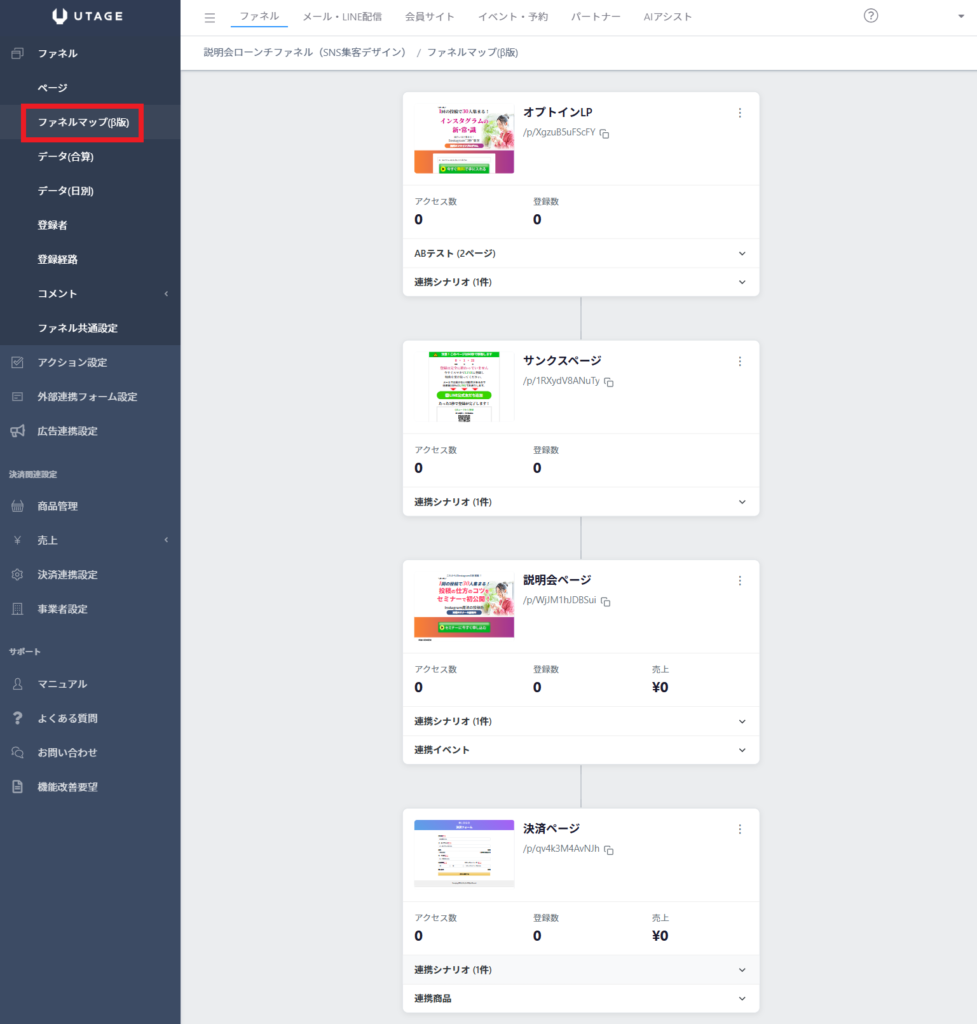Switch to 会員サイト tab

429,17
